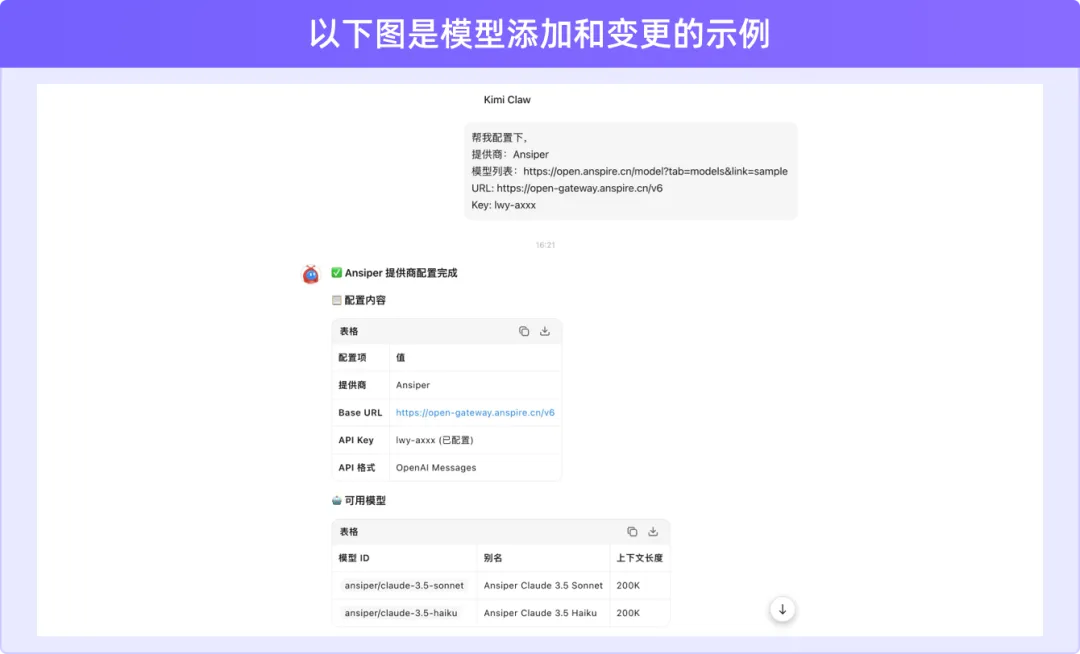Open the open-gateway.anspire.cn/v6 link in table
Viewport: 1080px width, 654px height.
(475, 412)
